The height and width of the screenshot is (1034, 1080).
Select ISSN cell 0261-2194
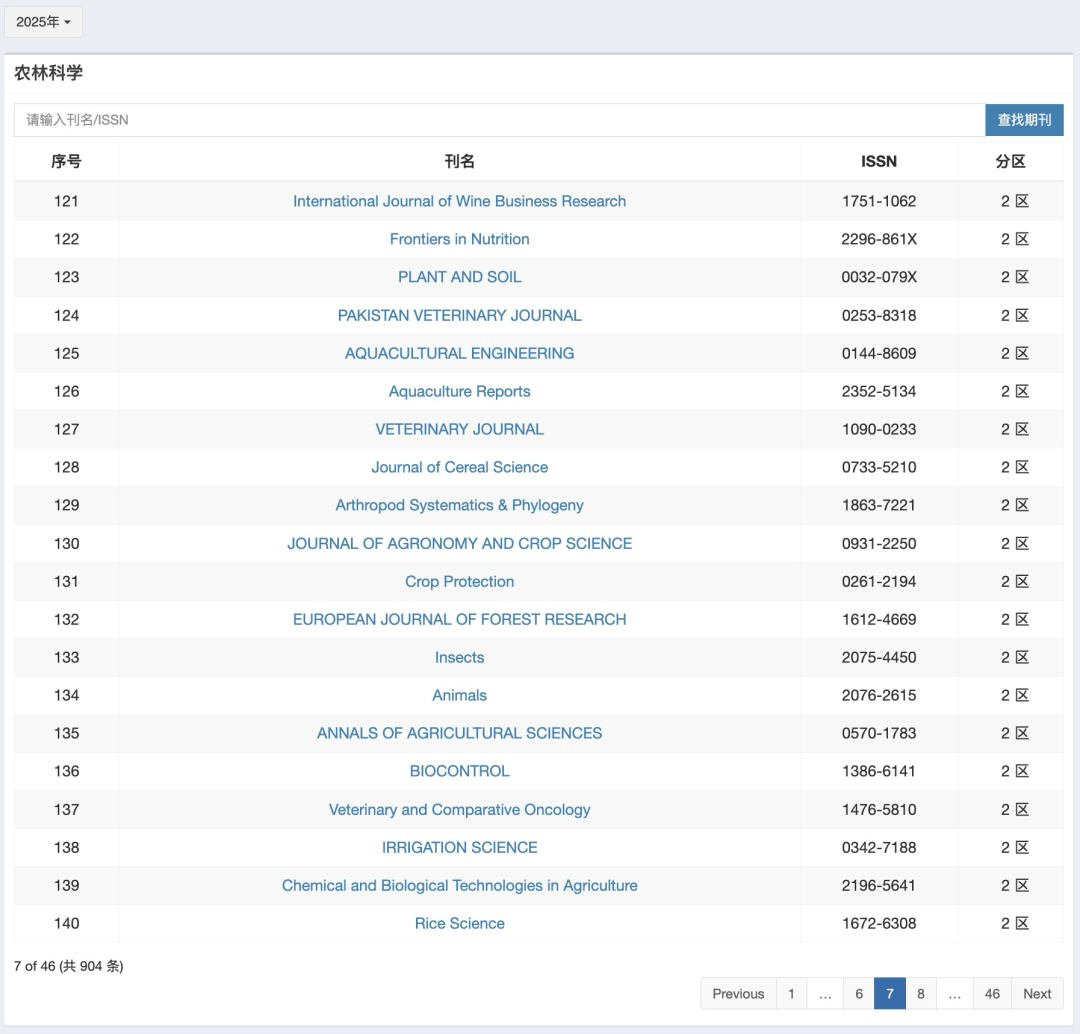click(x=879, y=581)
